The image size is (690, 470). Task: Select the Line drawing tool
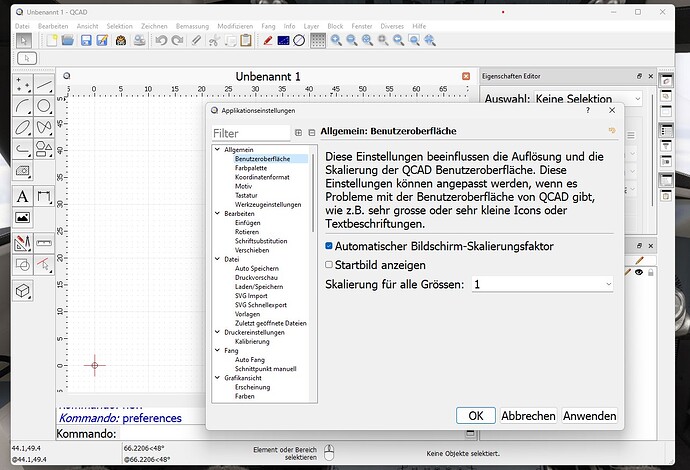point(44,84)
